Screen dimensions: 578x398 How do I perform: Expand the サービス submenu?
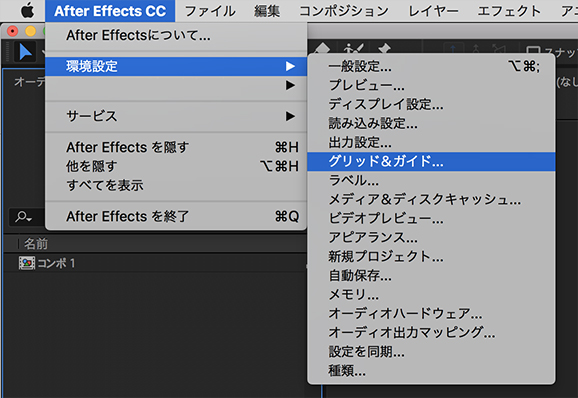pyautogui.click(x=176, y=116)
